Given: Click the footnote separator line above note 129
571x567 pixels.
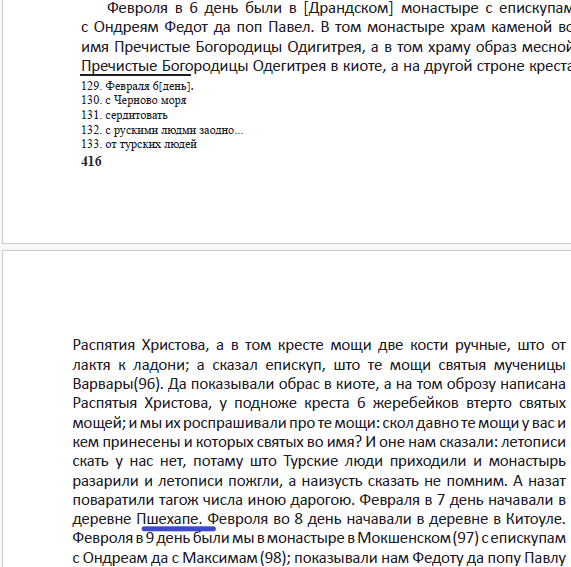Looking at the screenshot, I should pos(135,75).
